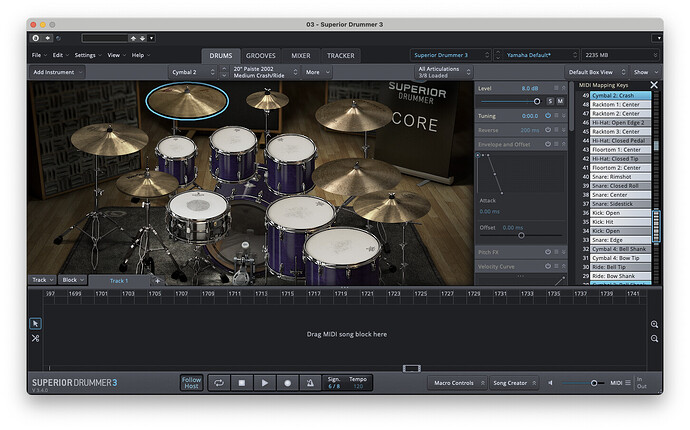This screenshot has width=690, height=430.
Task: Open the MIDI menu lines icon
Action: [628, 382]
